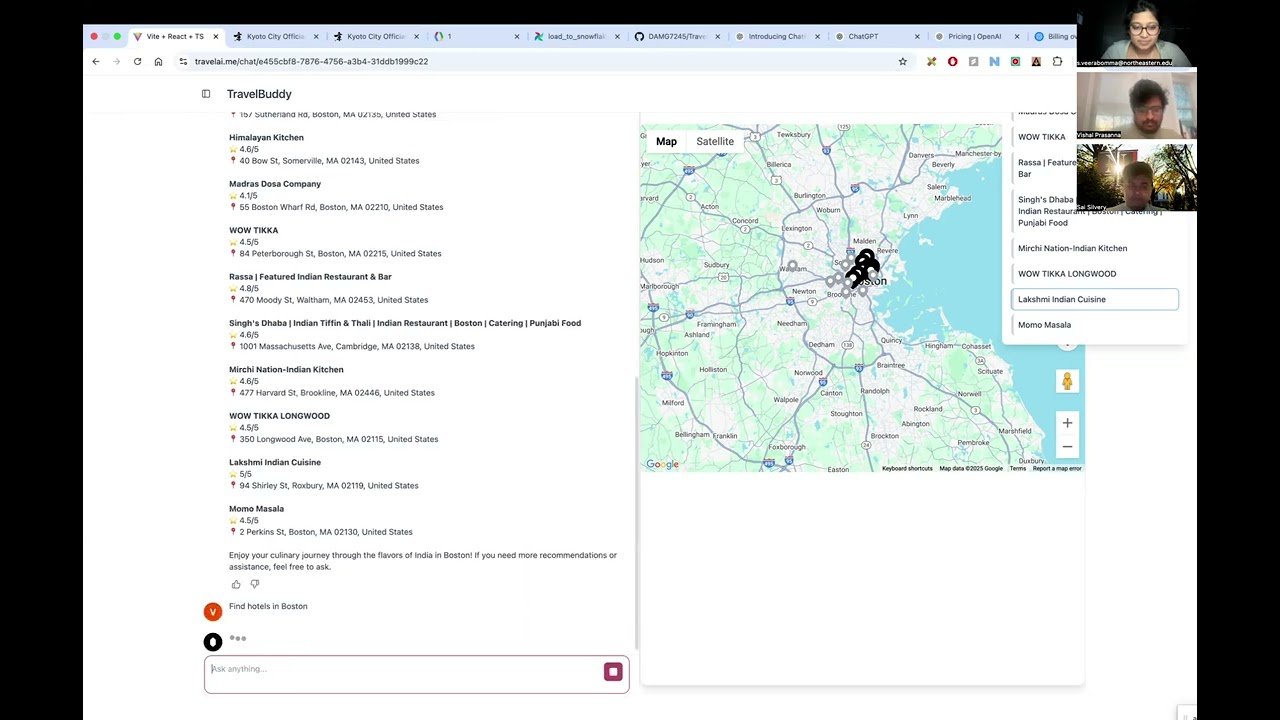Open the Introducing Chat browser tab

[x=777, y=36]
